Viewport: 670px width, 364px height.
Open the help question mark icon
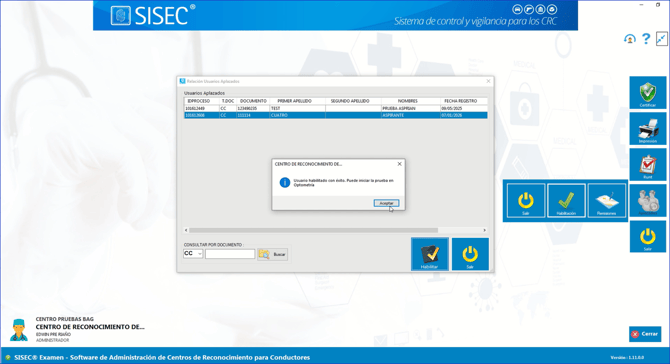[646, 39]
